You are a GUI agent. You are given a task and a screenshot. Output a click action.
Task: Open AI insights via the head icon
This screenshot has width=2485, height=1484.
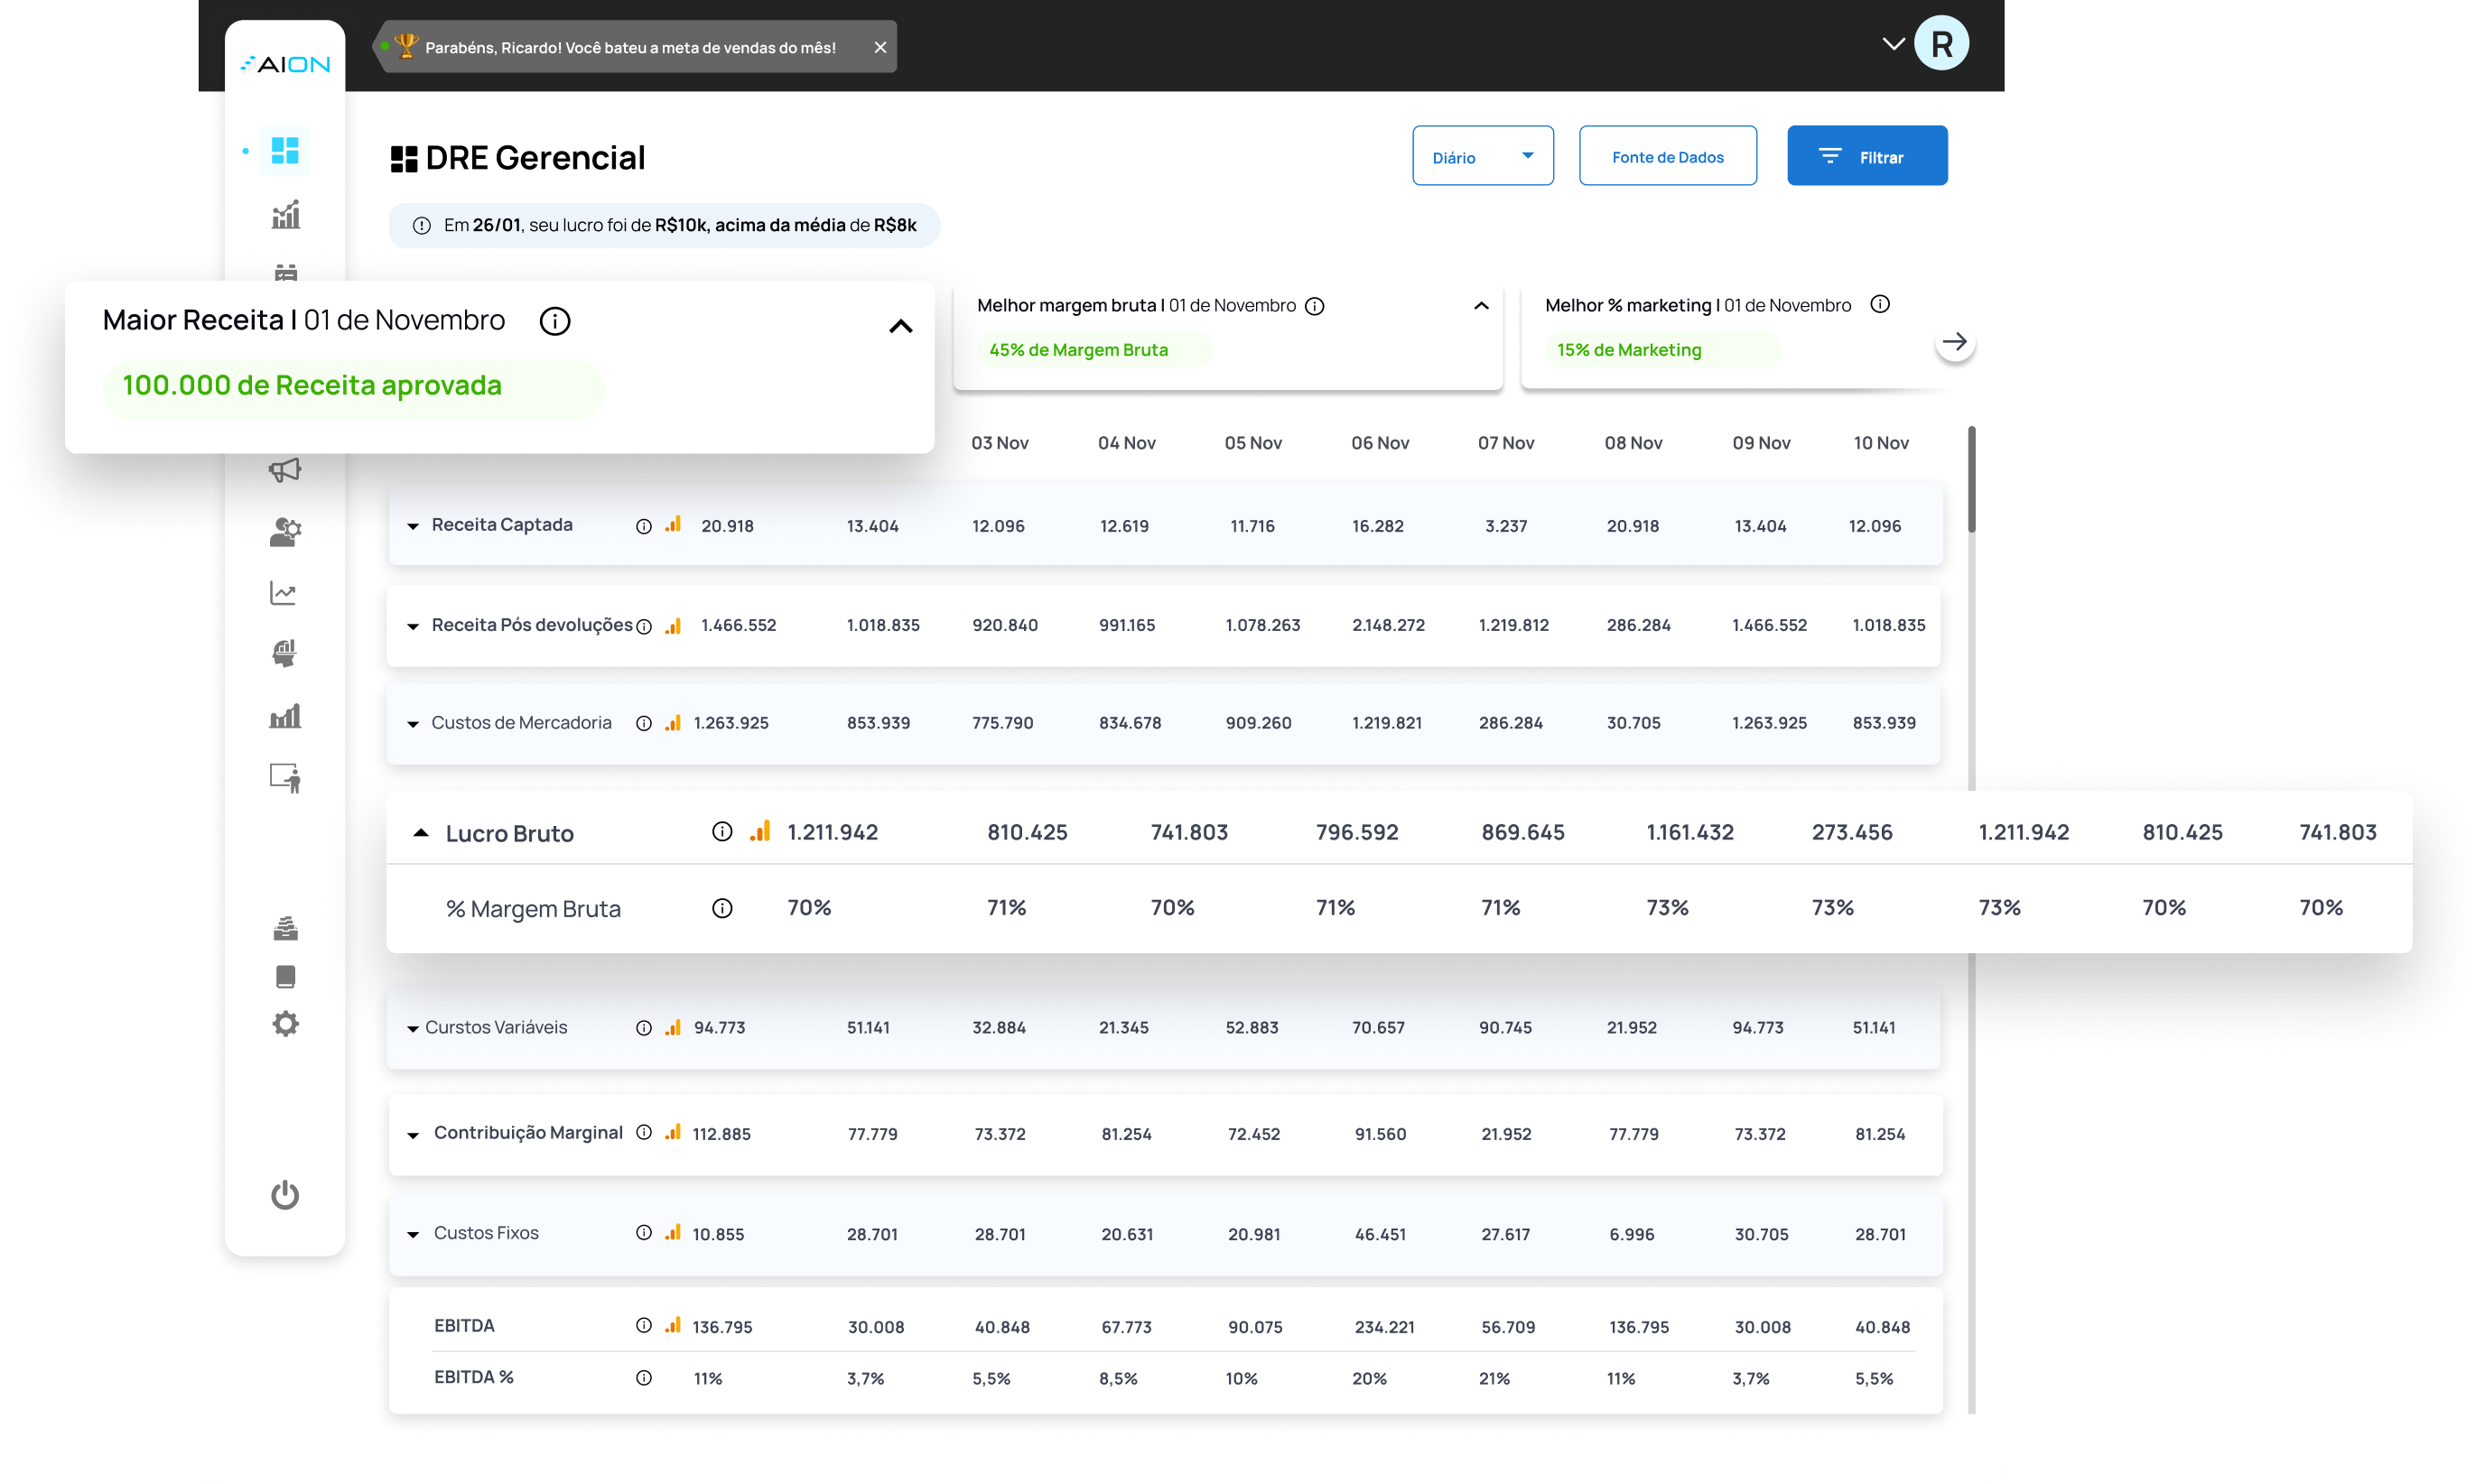point(285,653)
